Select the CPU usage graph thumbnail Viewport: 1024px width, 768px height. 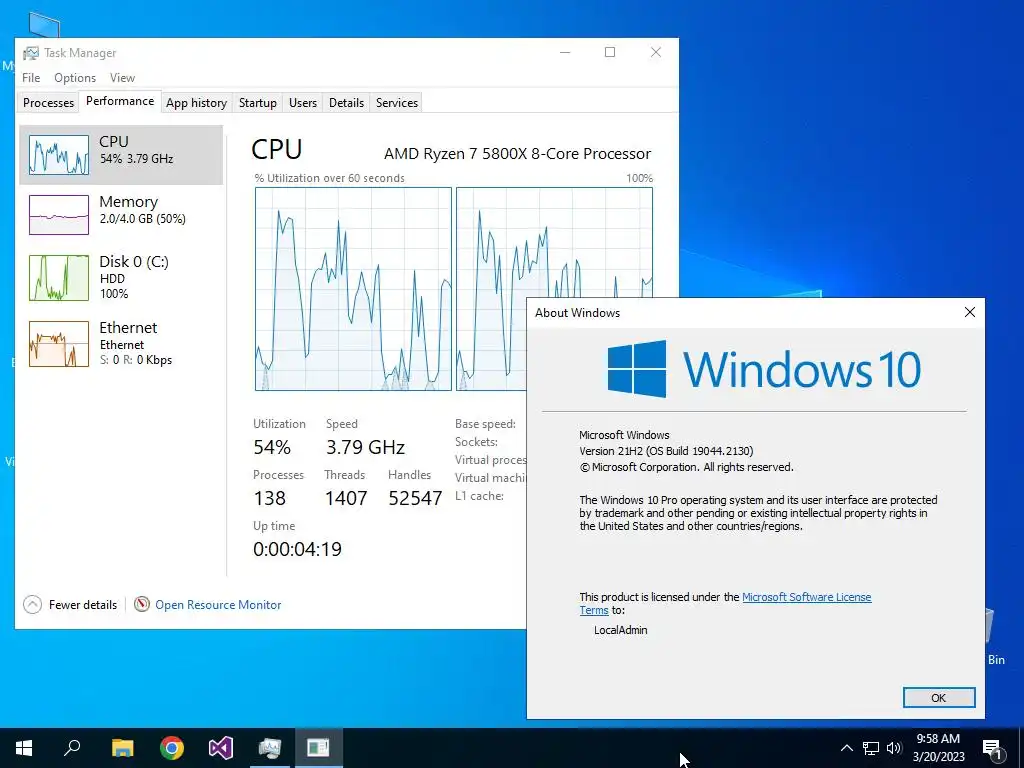pyautogui.click(x=59, y=155)
